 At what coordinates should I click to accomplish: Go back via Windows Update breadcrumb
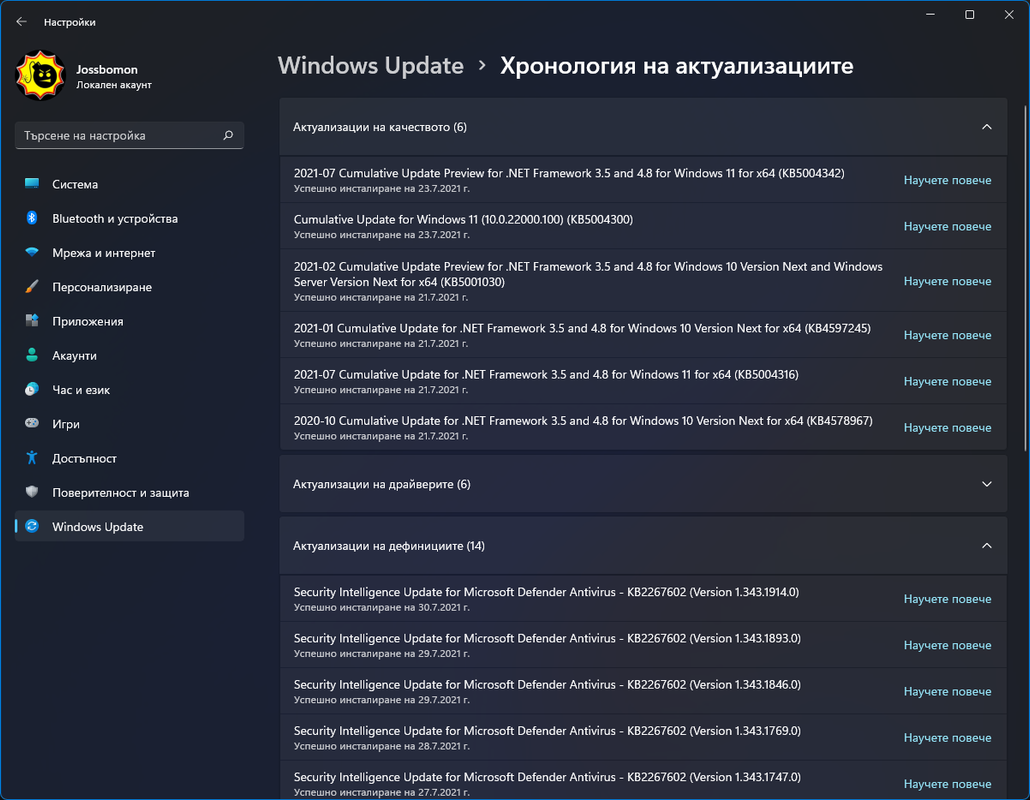[x=370, y=66]
